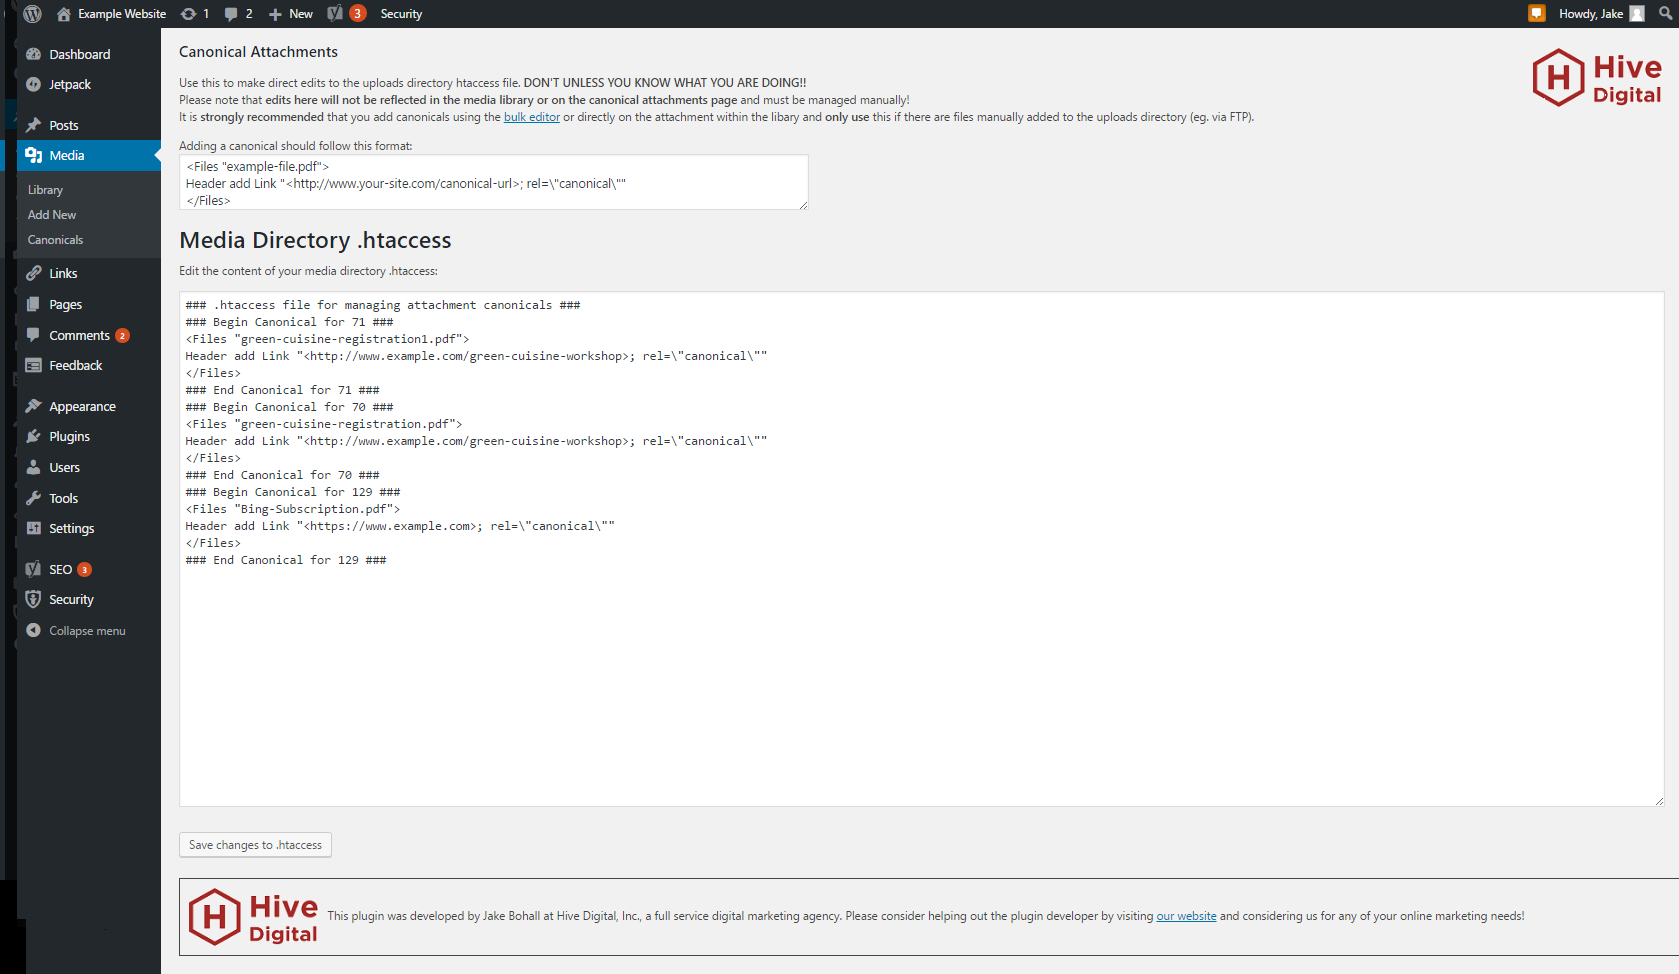This screenshot has height=974, width=1679.
Task: Visit the our website link
Action: point(1186,916)
